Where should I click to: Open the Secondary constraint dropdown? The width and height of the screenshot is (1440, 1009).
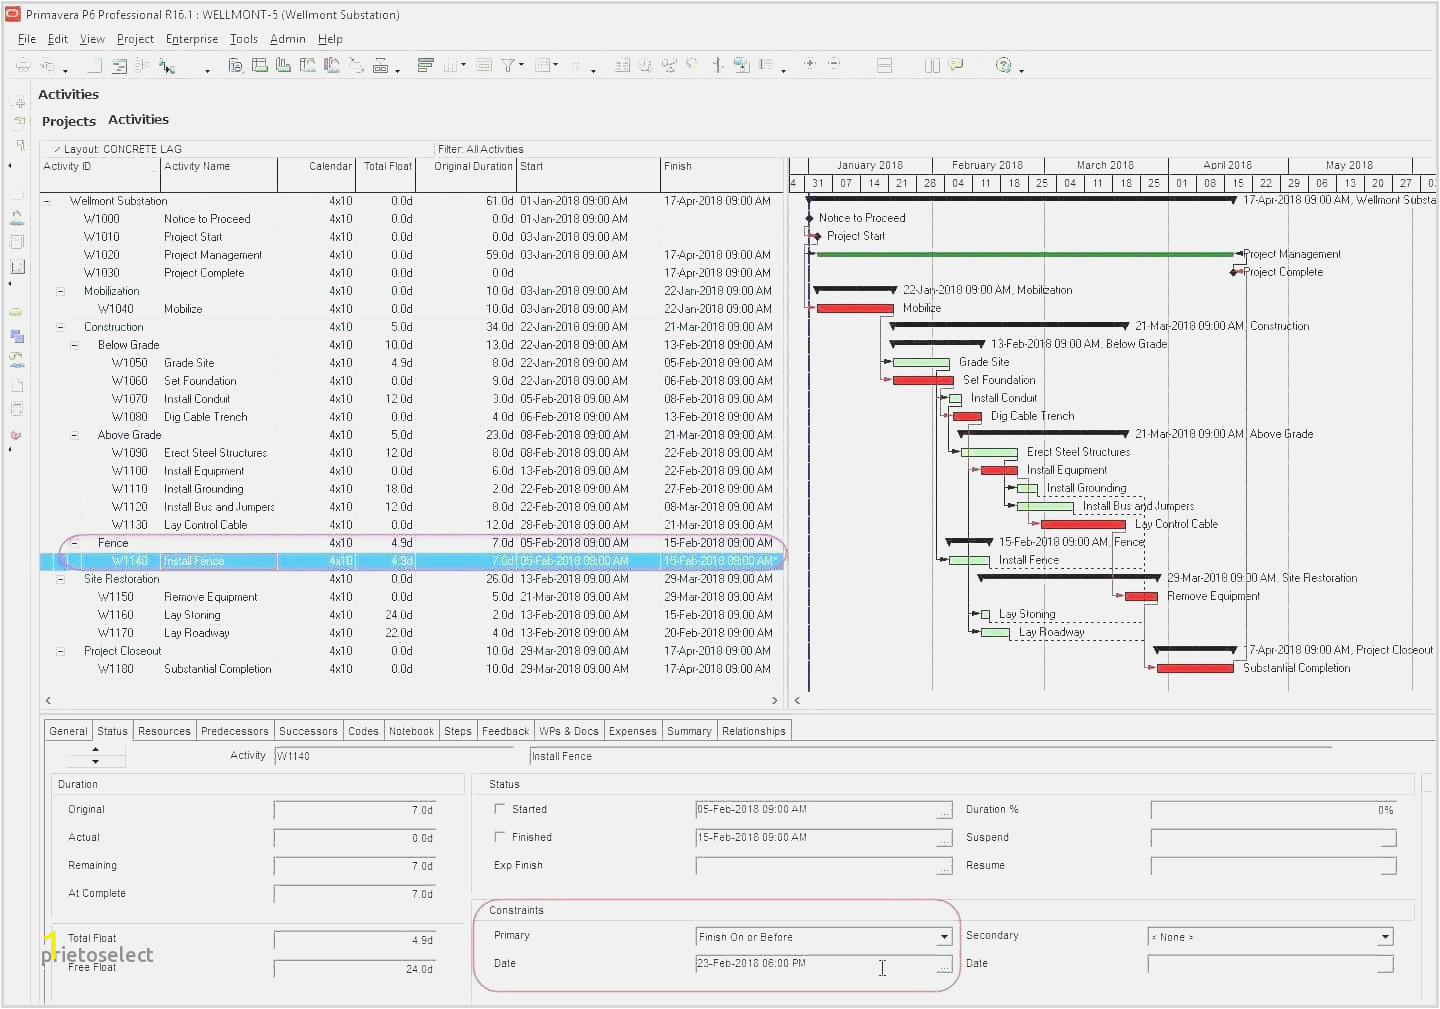(x=1385, y=937)
